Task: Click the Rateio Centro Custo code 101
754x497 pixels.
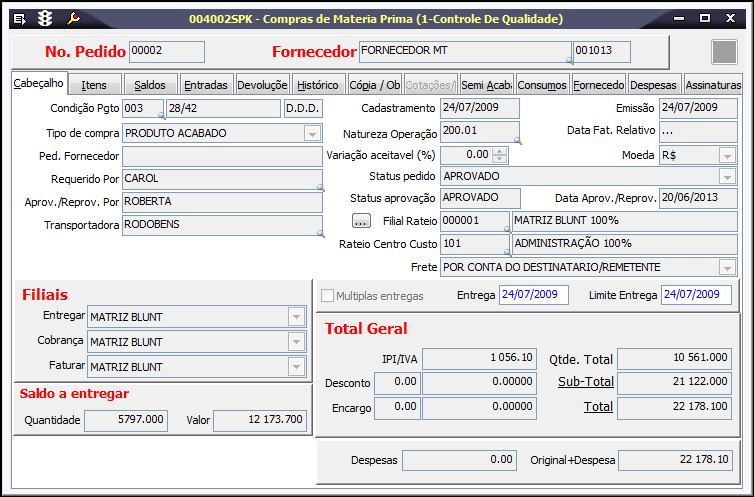Action: 475,244
